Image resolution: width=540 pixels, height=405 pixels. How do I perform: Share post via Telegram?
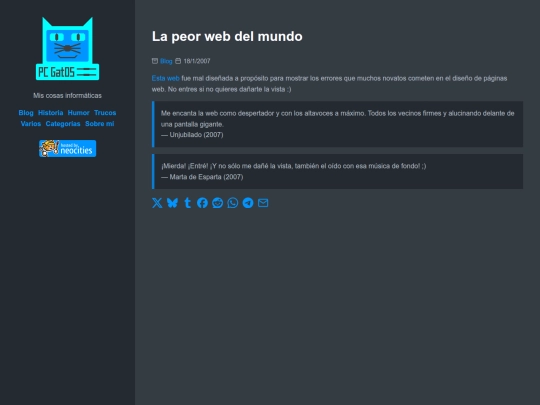pyautogui.click(x=248, y=203)
